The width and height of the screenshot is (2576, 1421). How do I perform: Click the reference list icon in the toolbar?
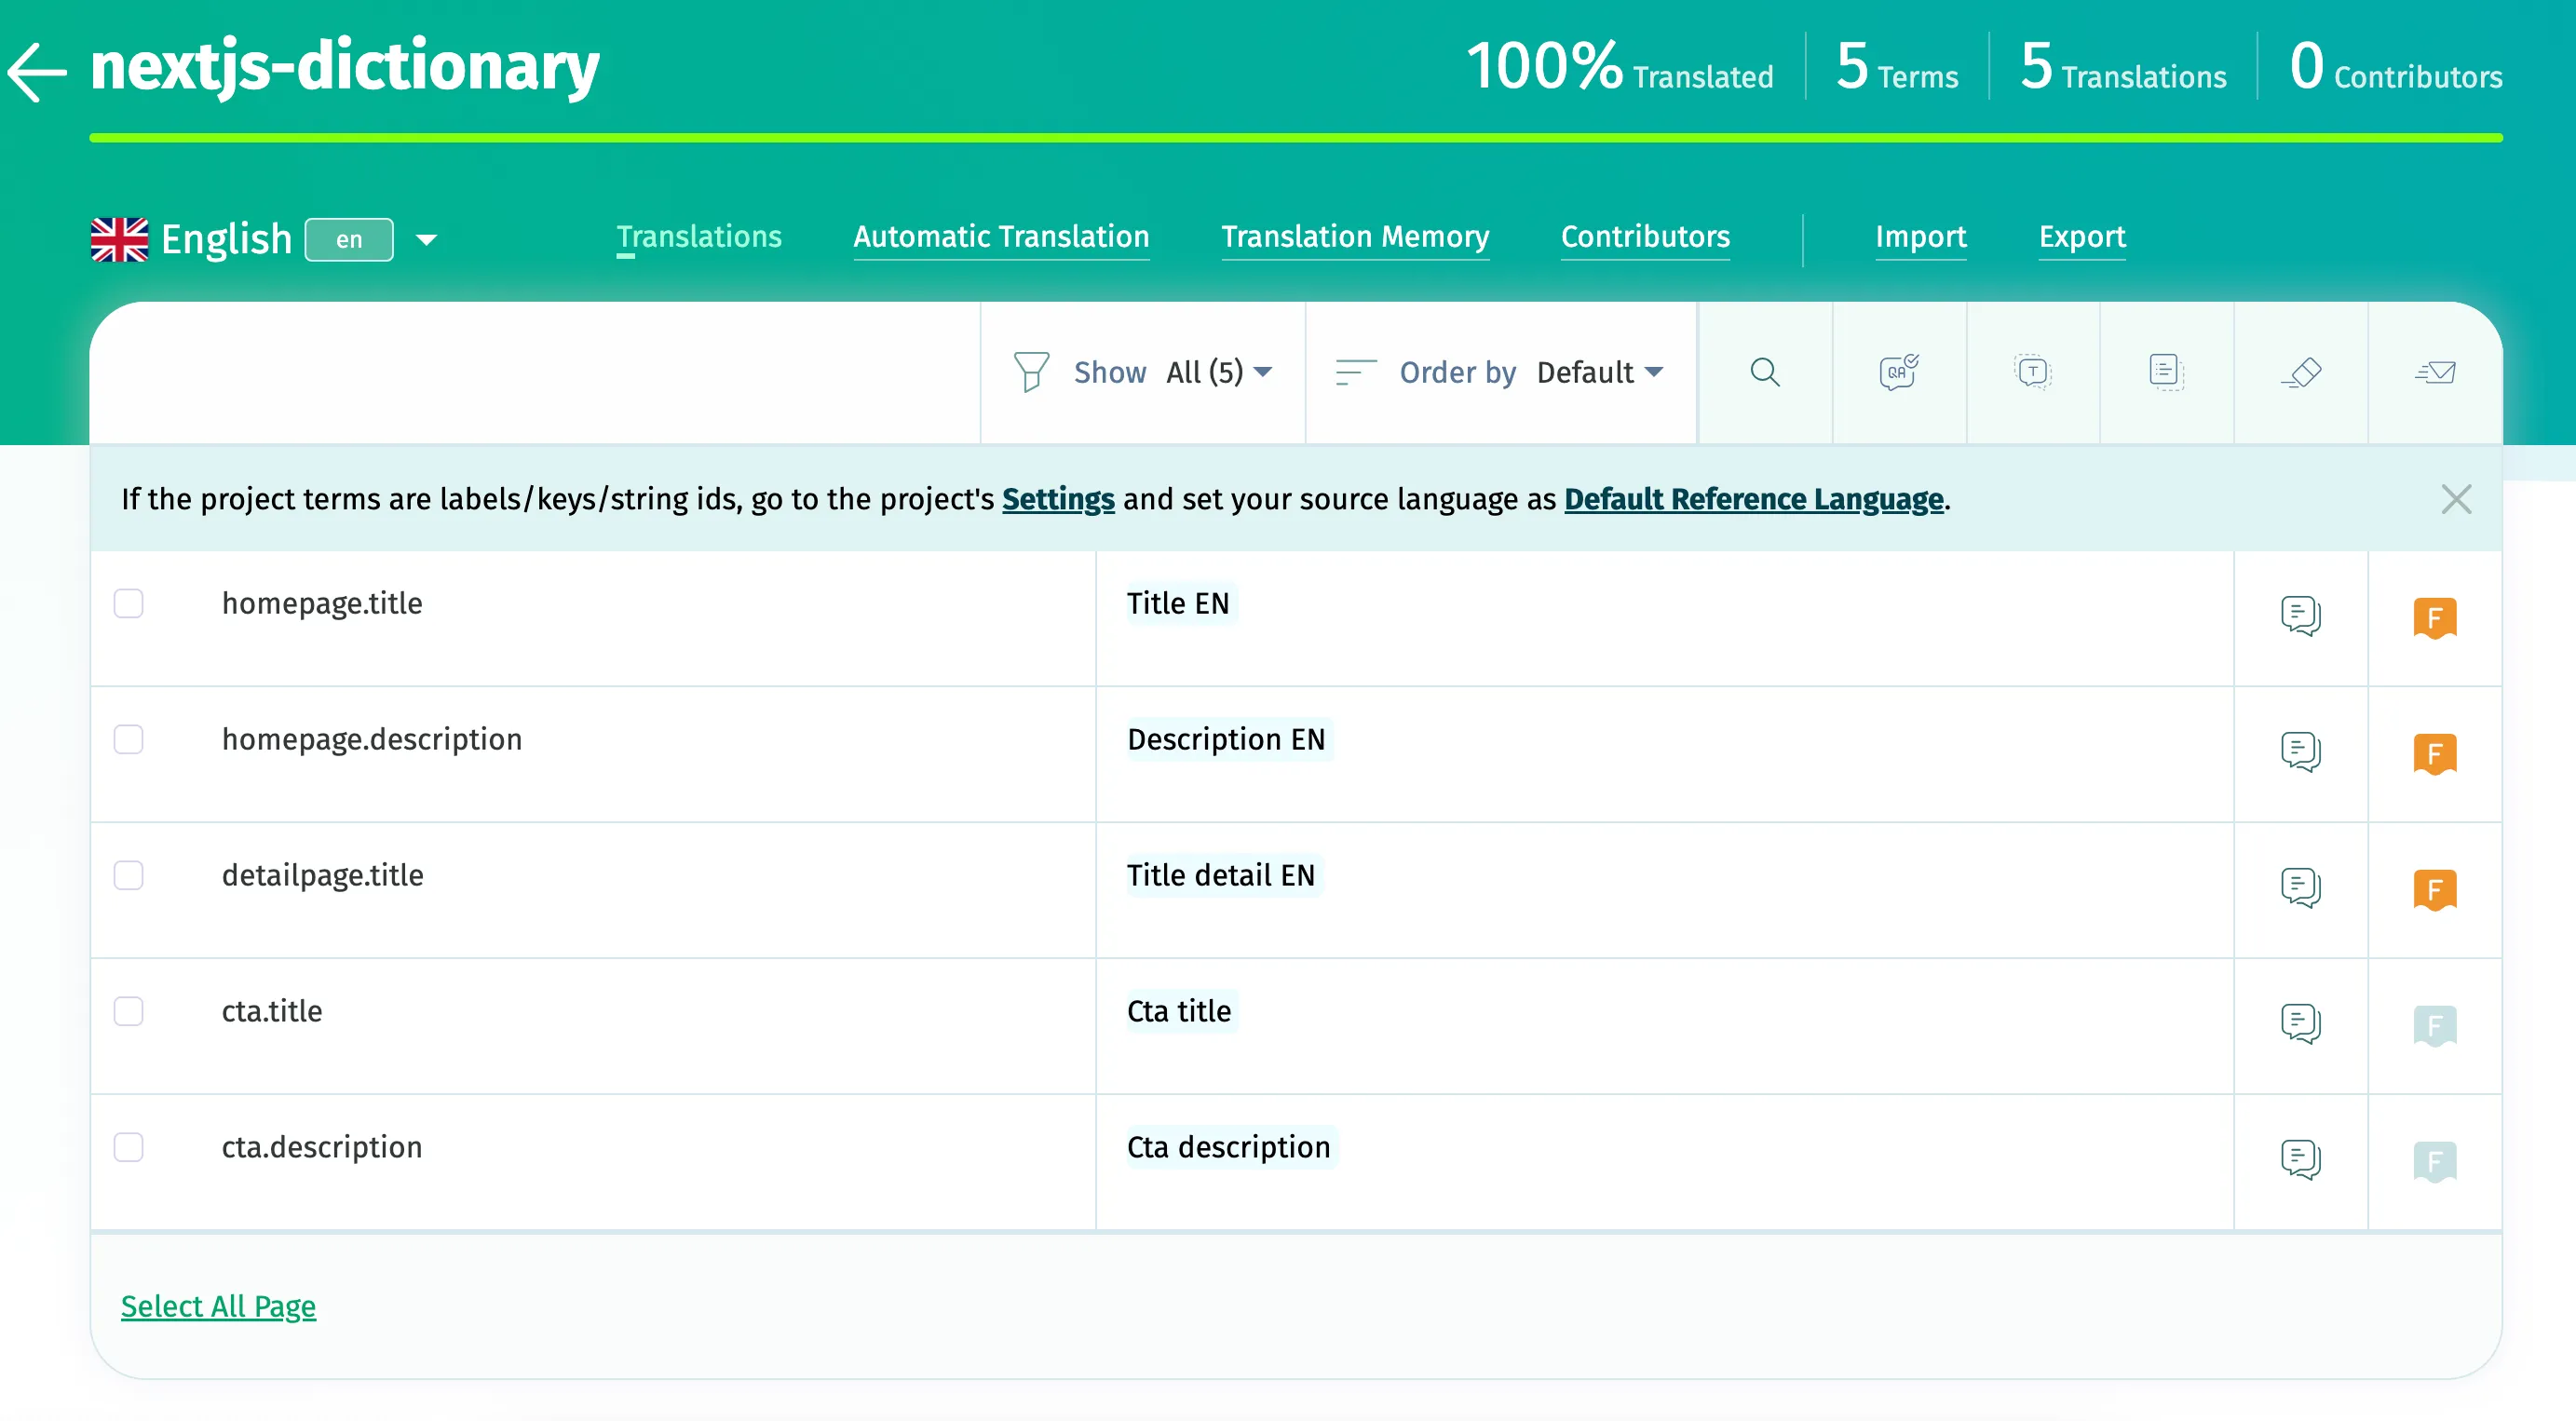(2166, 372)
